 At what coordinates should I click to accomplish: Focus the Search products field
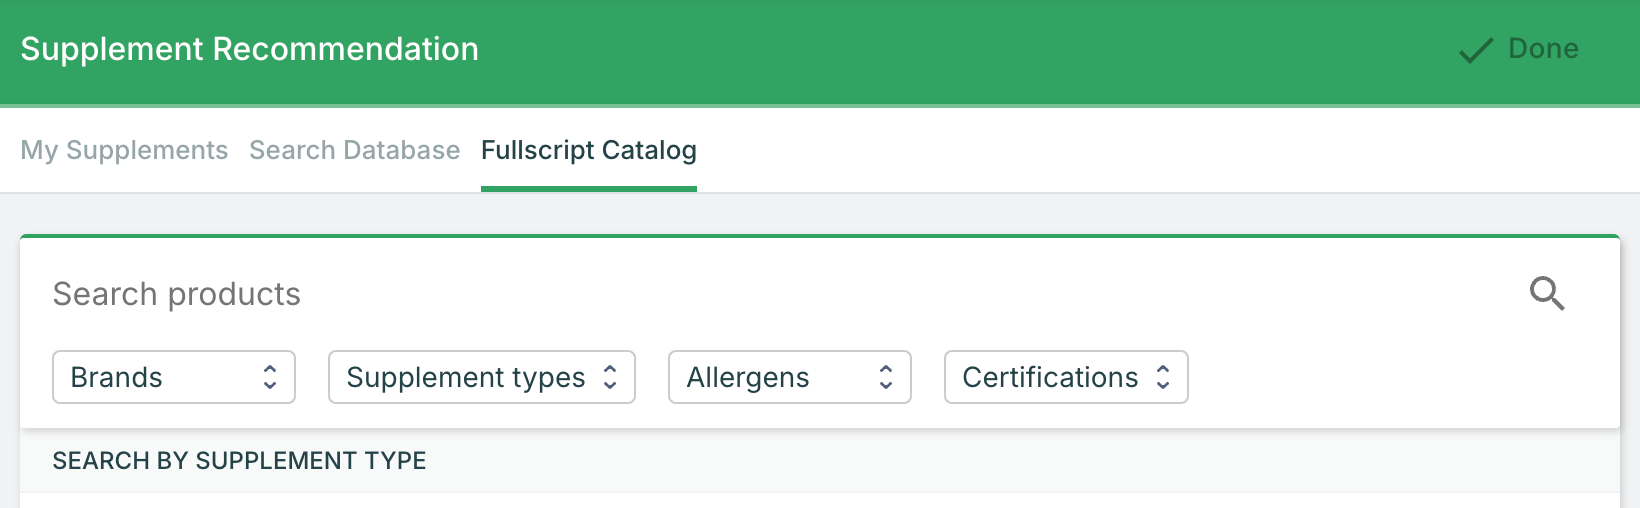780,294
